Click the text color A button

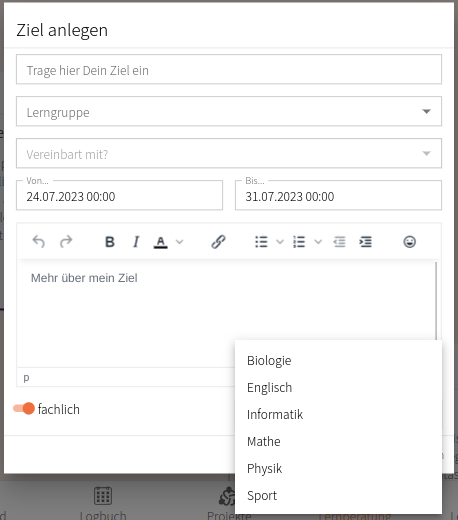[x=160, y=242]
